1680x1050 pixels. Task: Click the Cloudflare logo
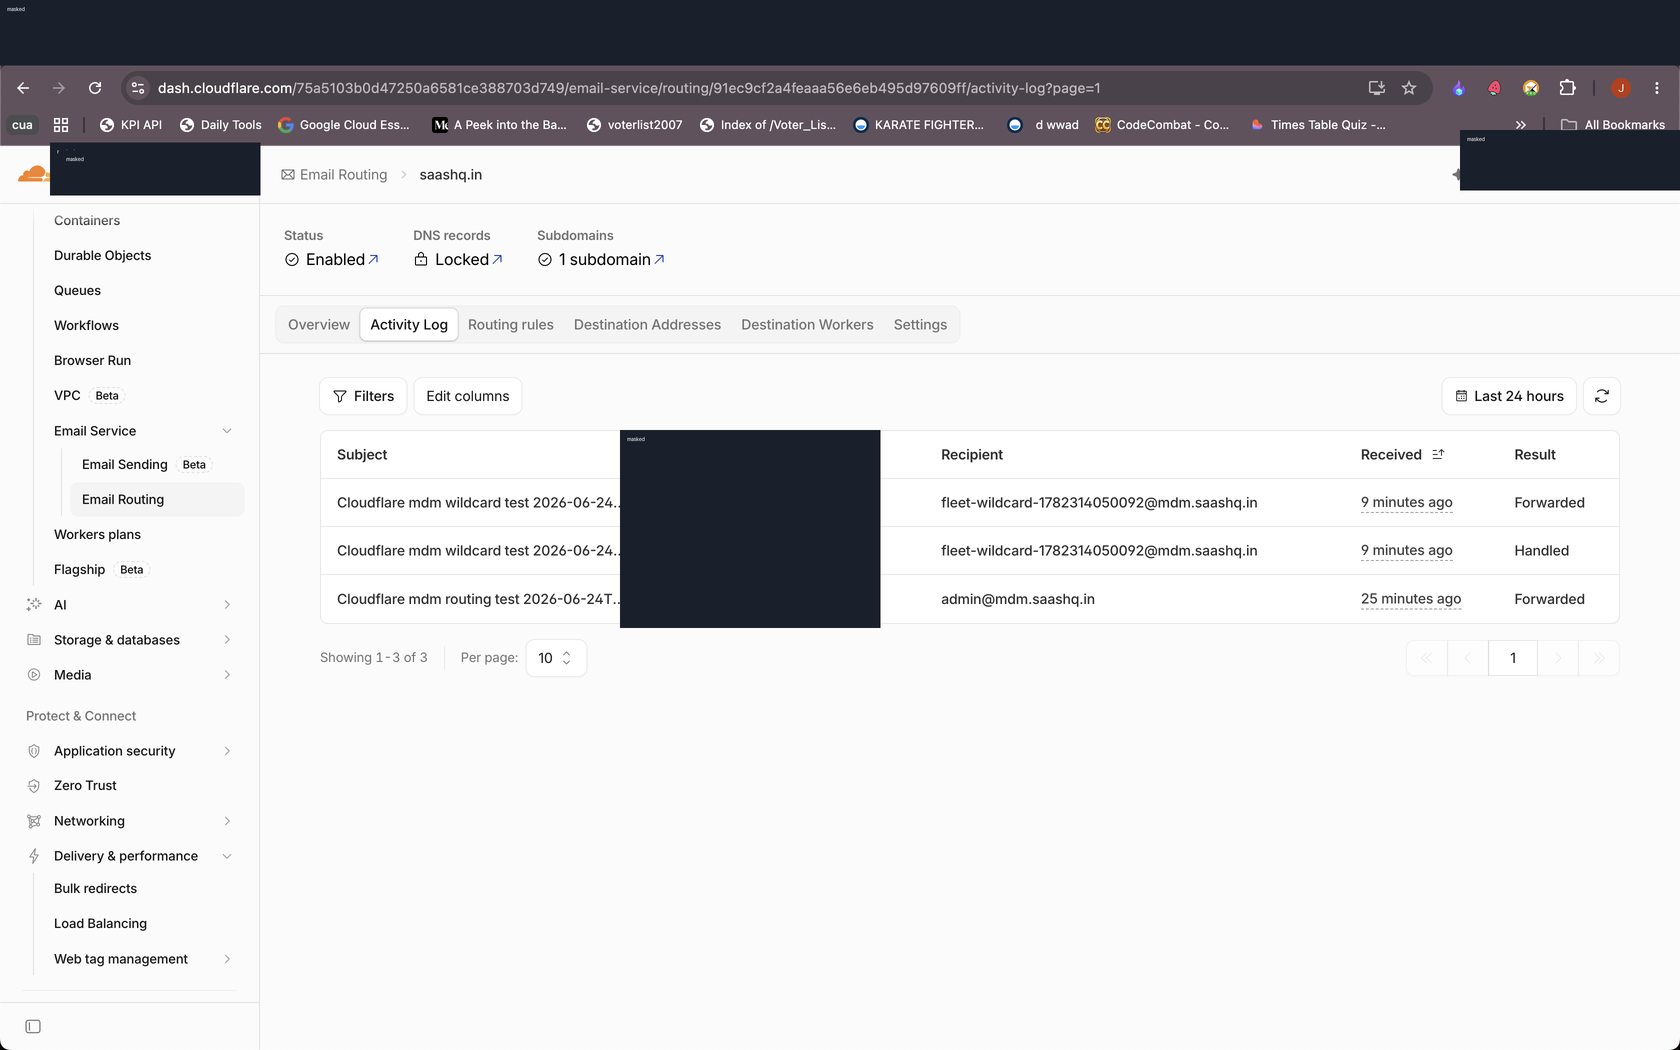33,174
